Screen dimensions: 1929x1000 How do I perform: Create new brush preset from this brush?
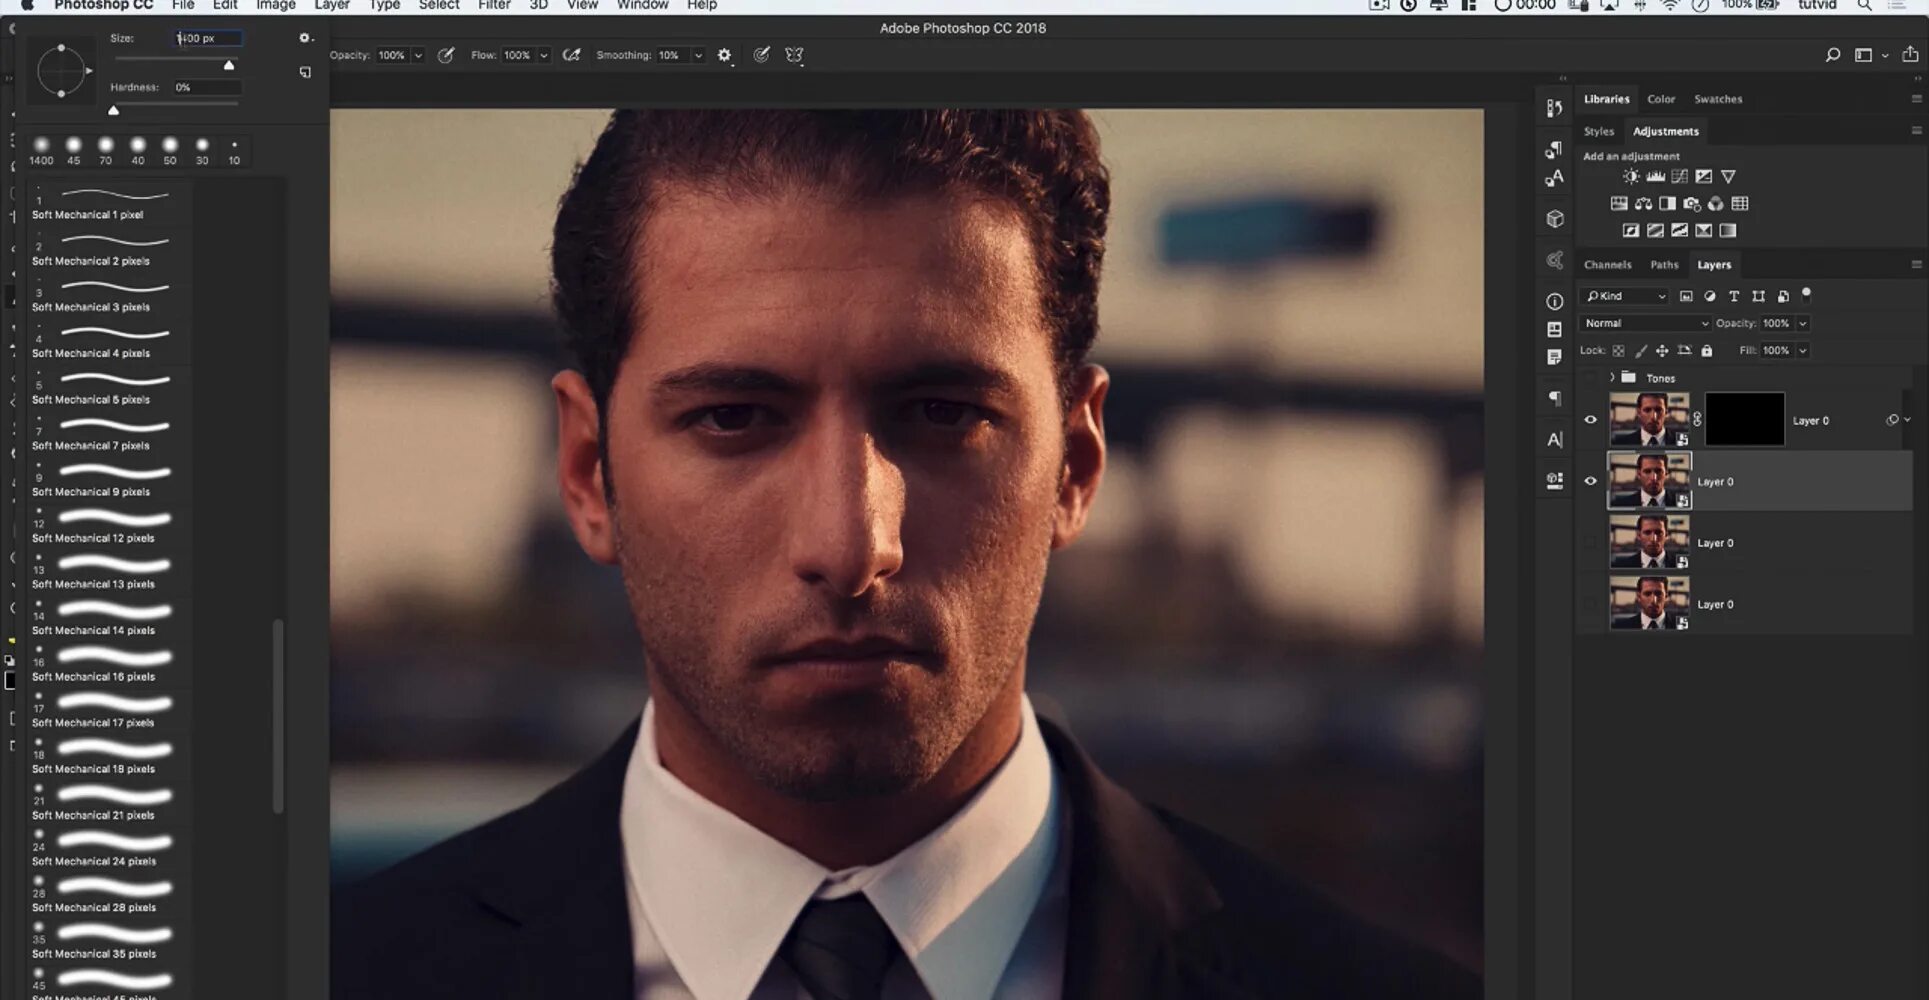[305, 72]
